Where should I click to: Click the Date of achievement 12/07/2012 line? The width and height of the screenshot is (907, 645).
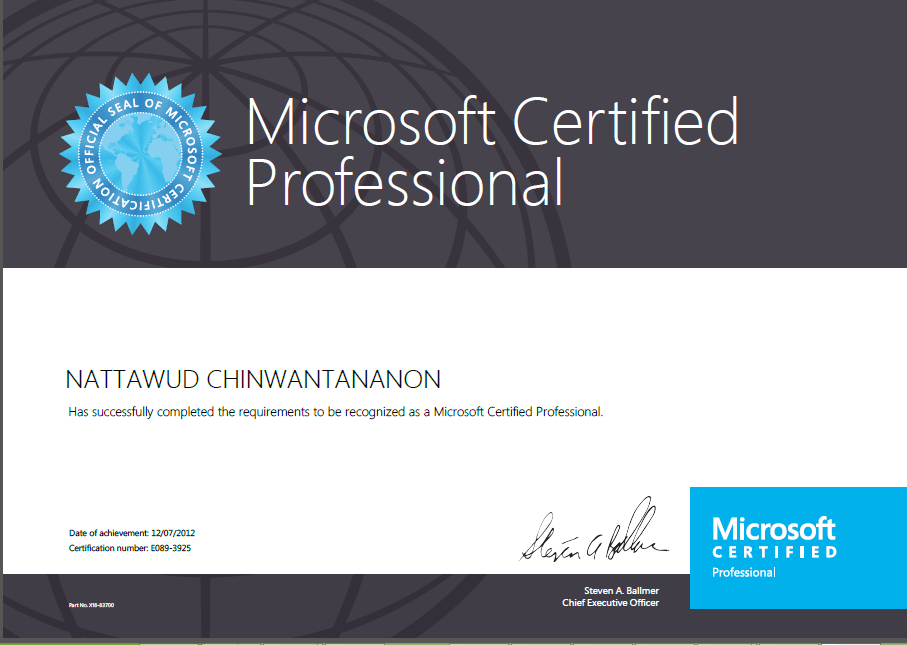pyautogui.click(x=132, y=533)
